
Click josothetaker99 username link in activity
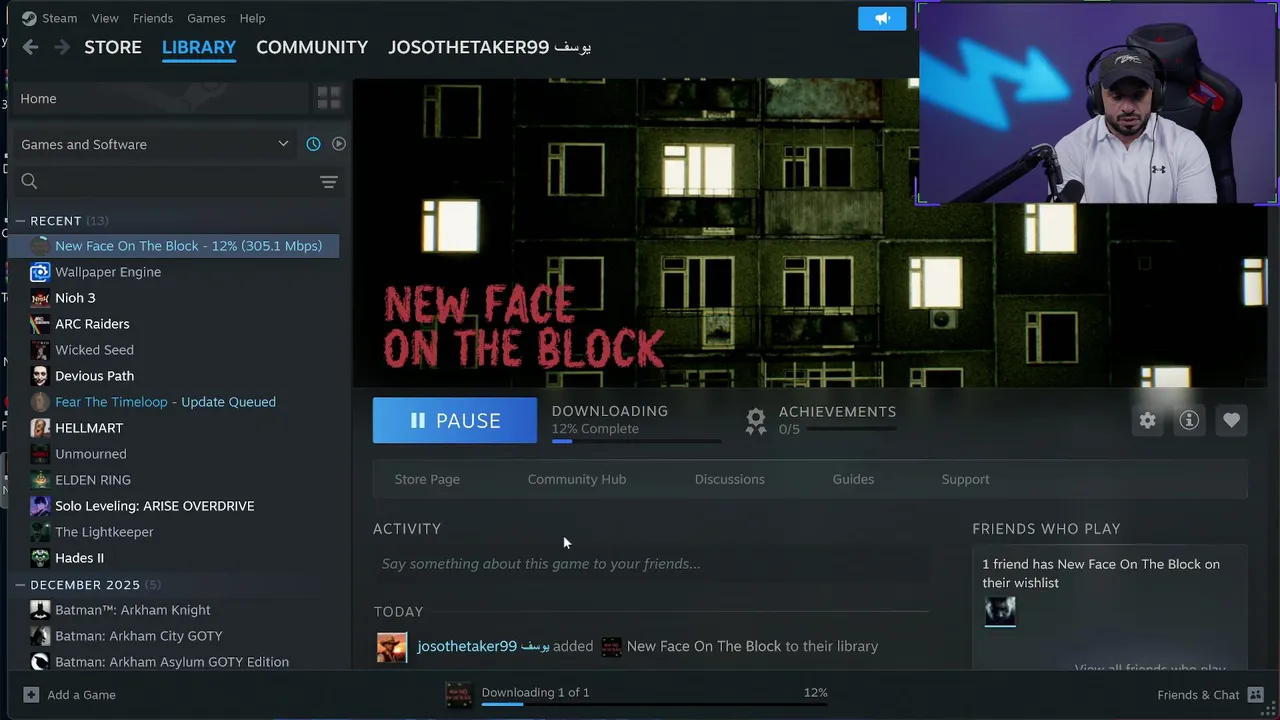pyautogui.click(x=483, y=646)
